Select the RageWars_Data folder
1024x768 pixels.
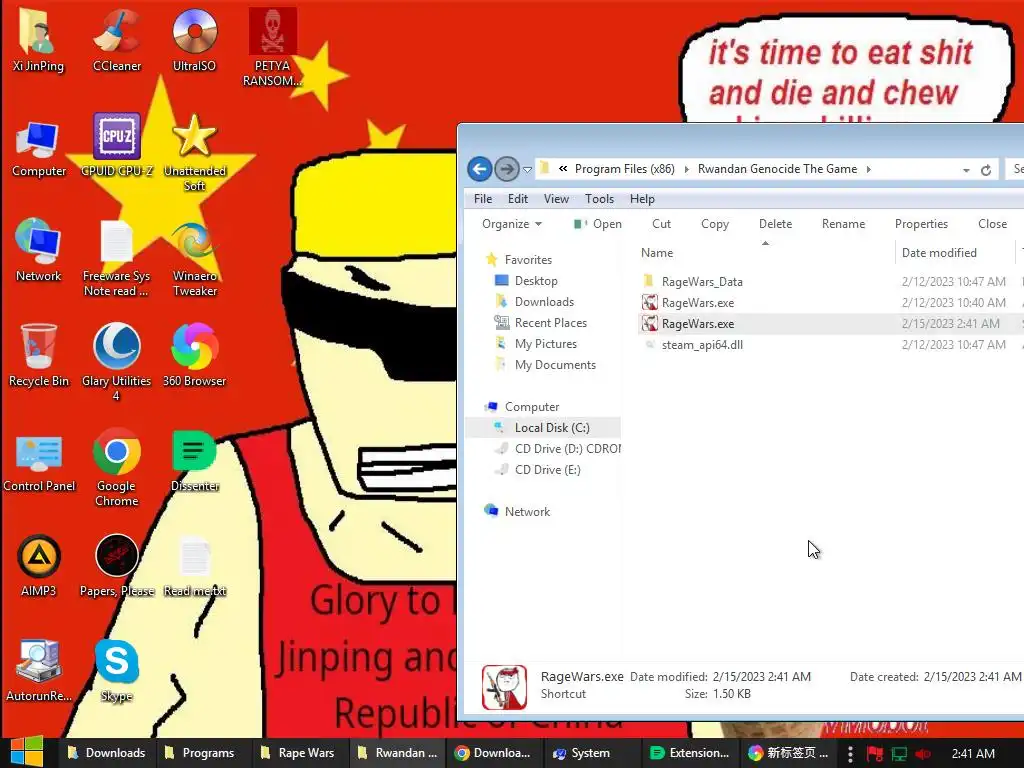[701, 281]
